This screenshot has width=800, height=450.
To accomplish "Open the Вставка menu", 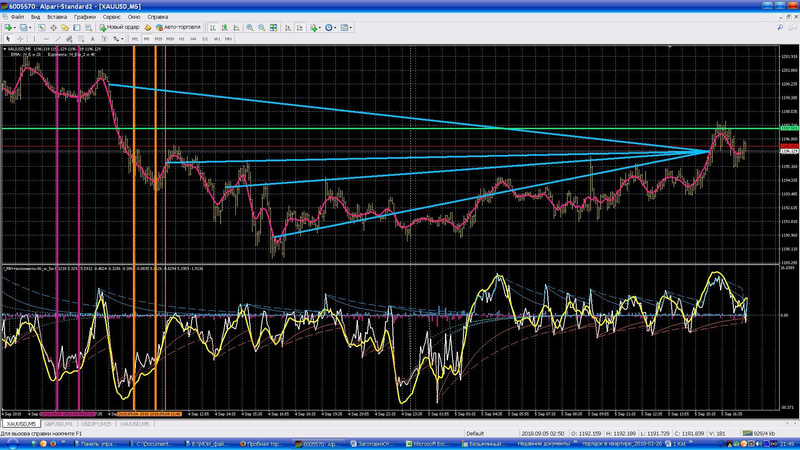I will pyautogui.click(x=57, y=17).
